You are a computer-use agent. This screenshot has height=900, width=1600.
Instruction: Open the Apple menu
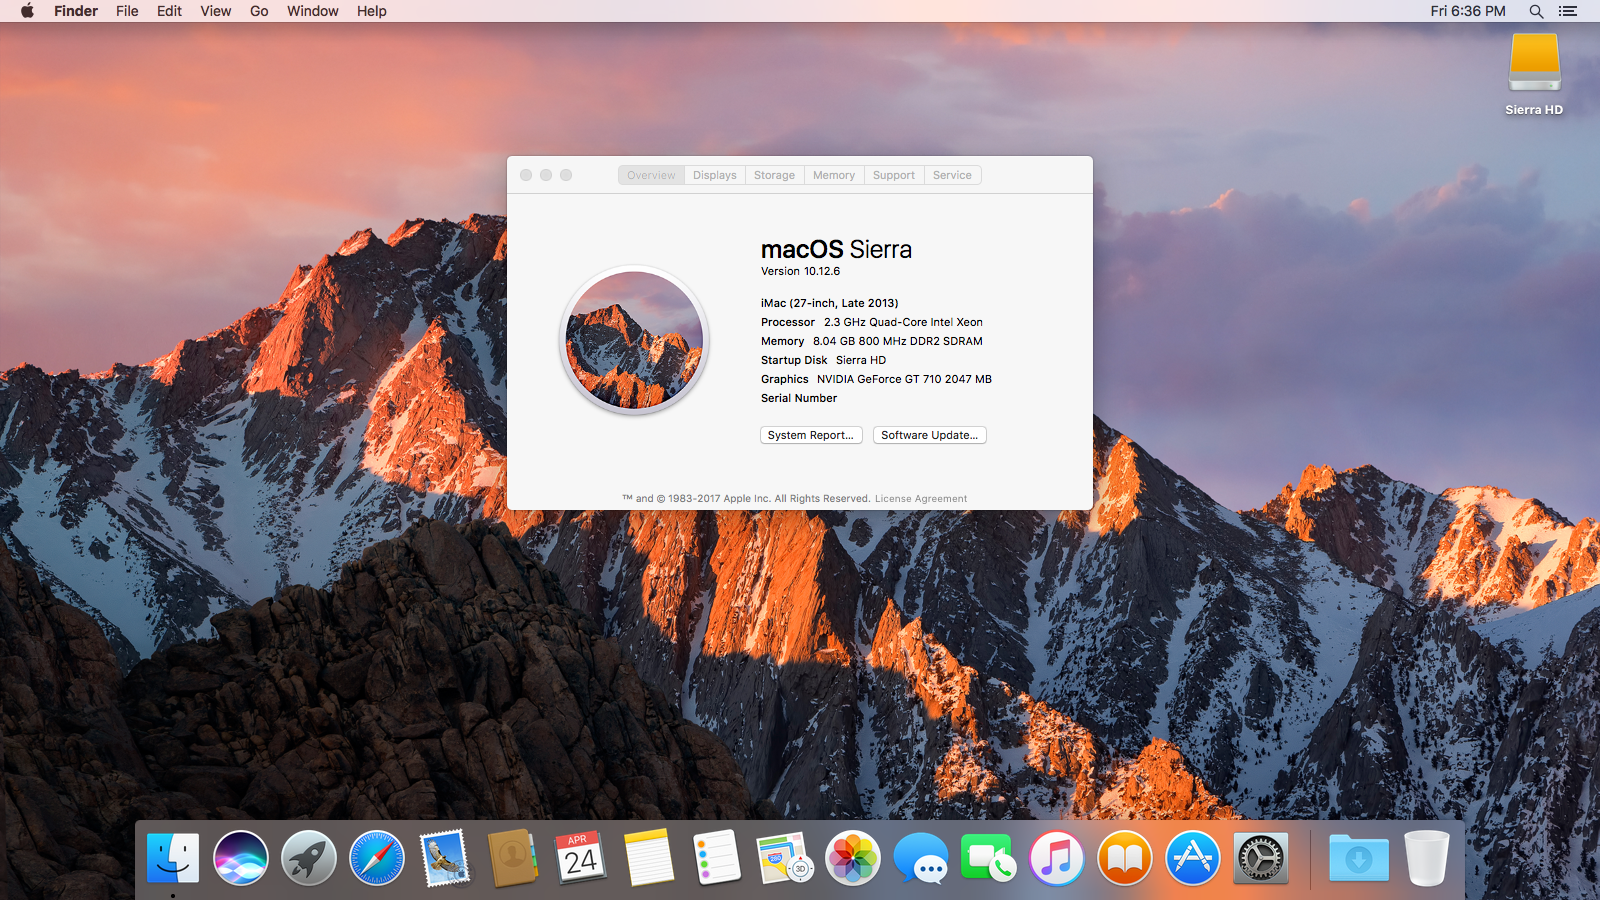coord(27,11)
